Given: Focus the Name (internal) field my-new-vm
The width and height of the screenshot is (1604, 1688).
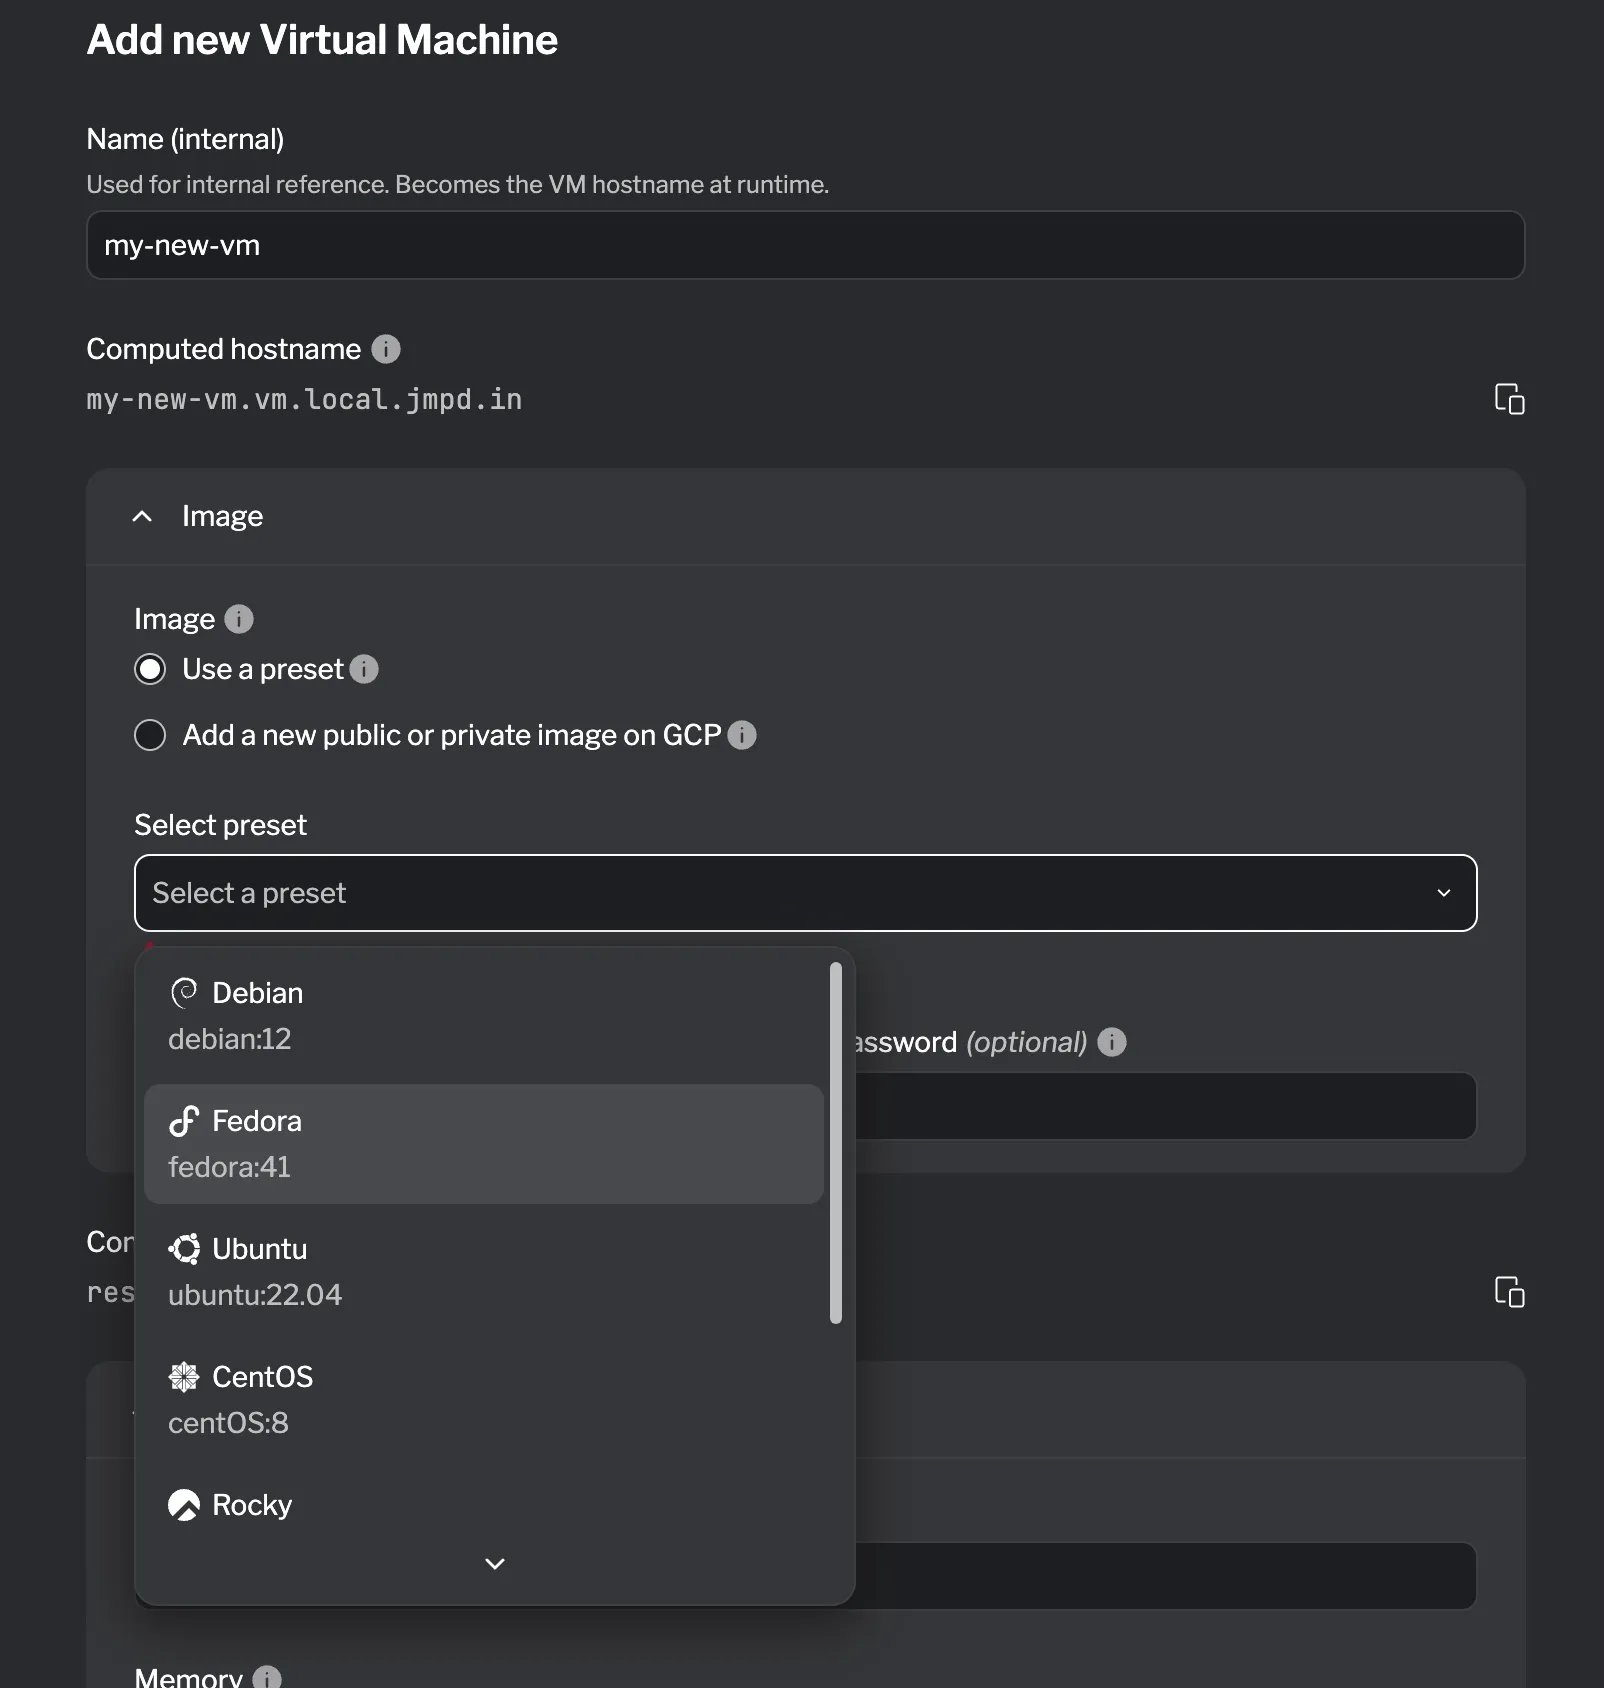Looking at the screenshot, I should 805,245.
